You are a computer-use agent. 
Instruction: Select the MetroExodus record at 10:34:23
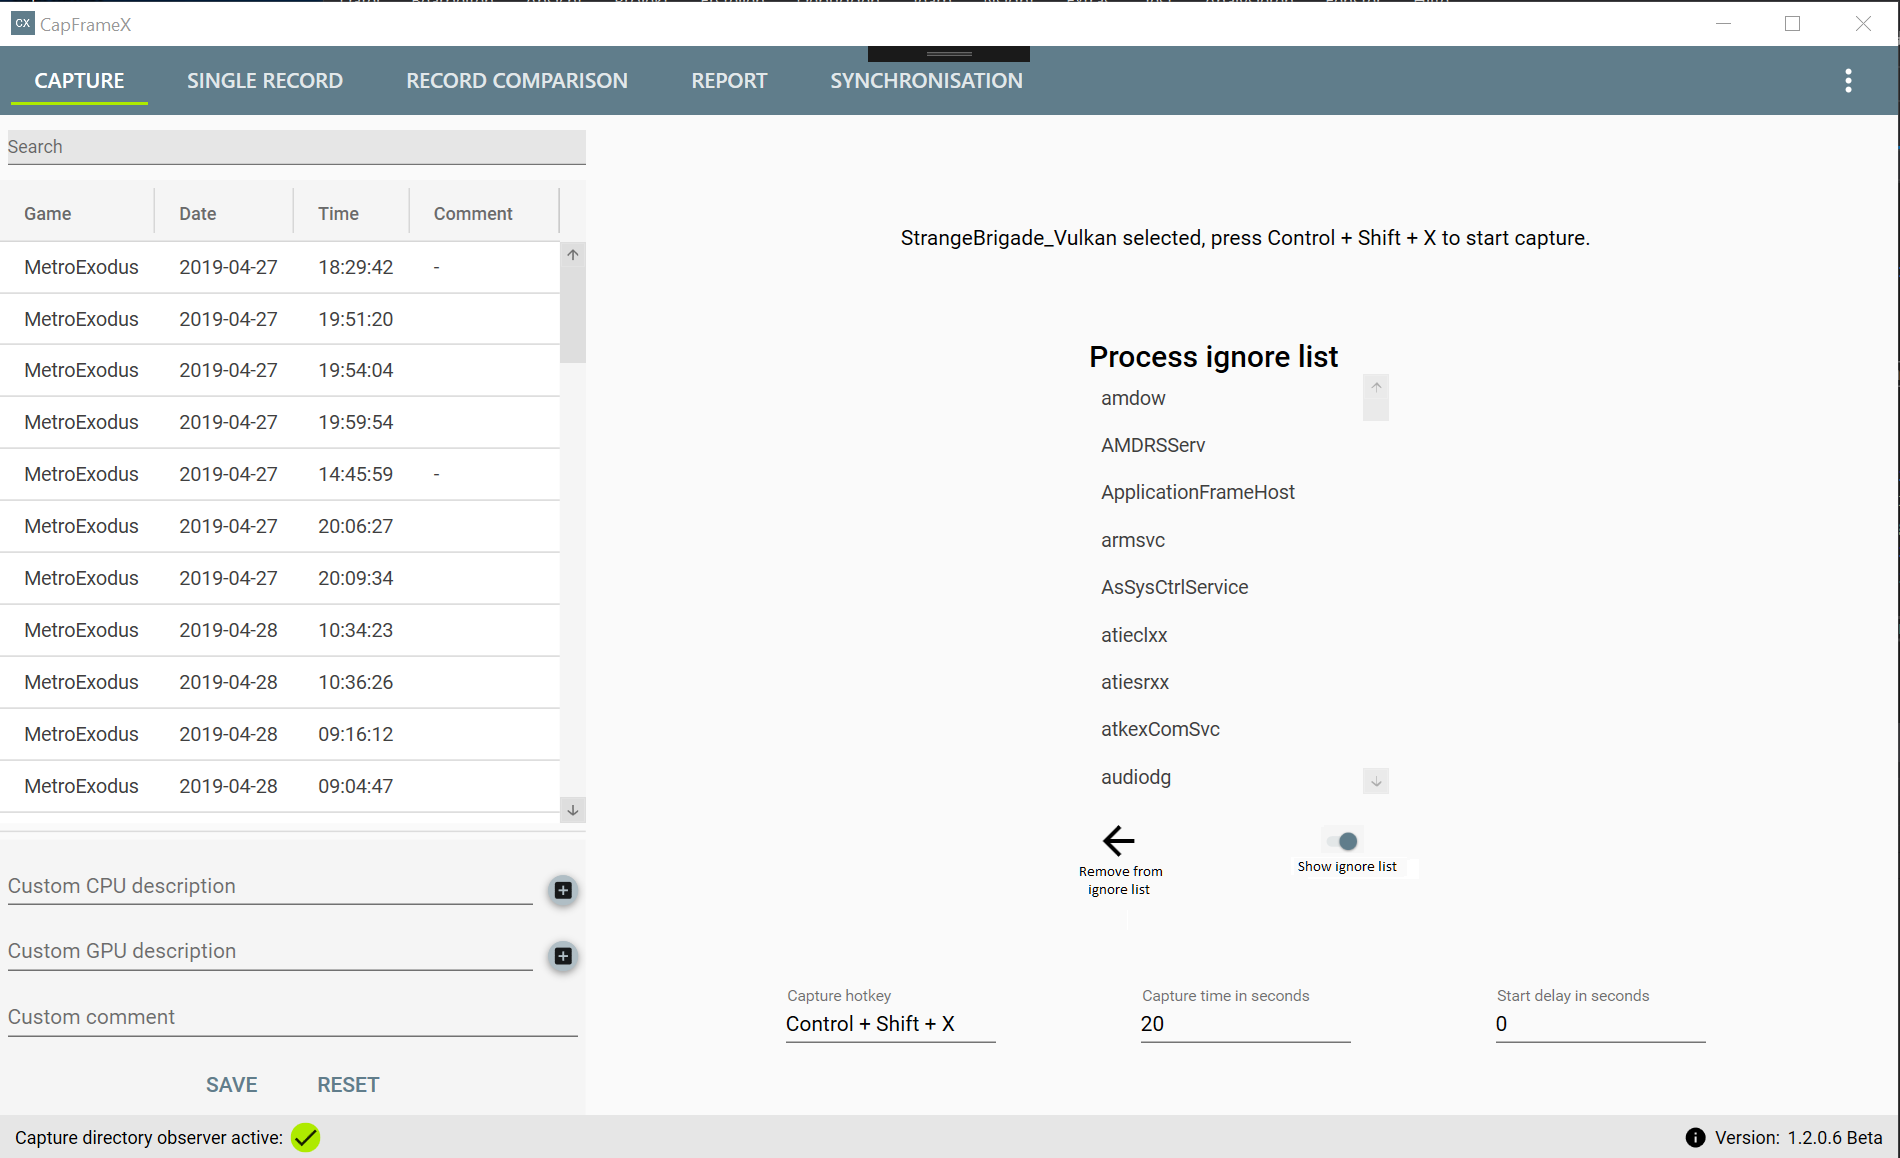pos(280,630)
